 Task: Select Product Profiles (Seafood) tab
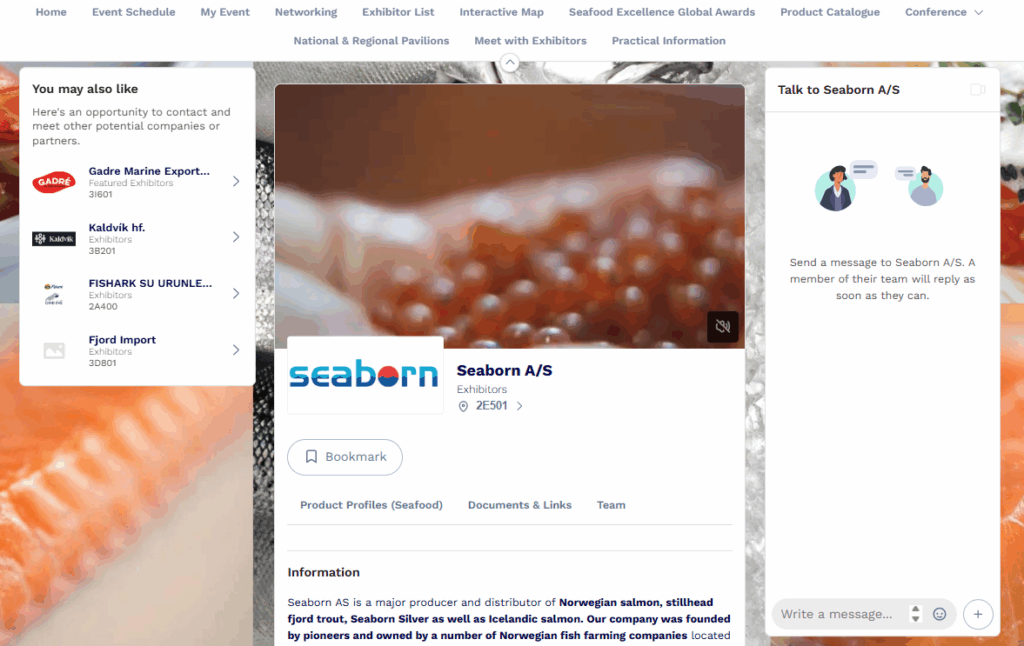[x=371, y=505]
